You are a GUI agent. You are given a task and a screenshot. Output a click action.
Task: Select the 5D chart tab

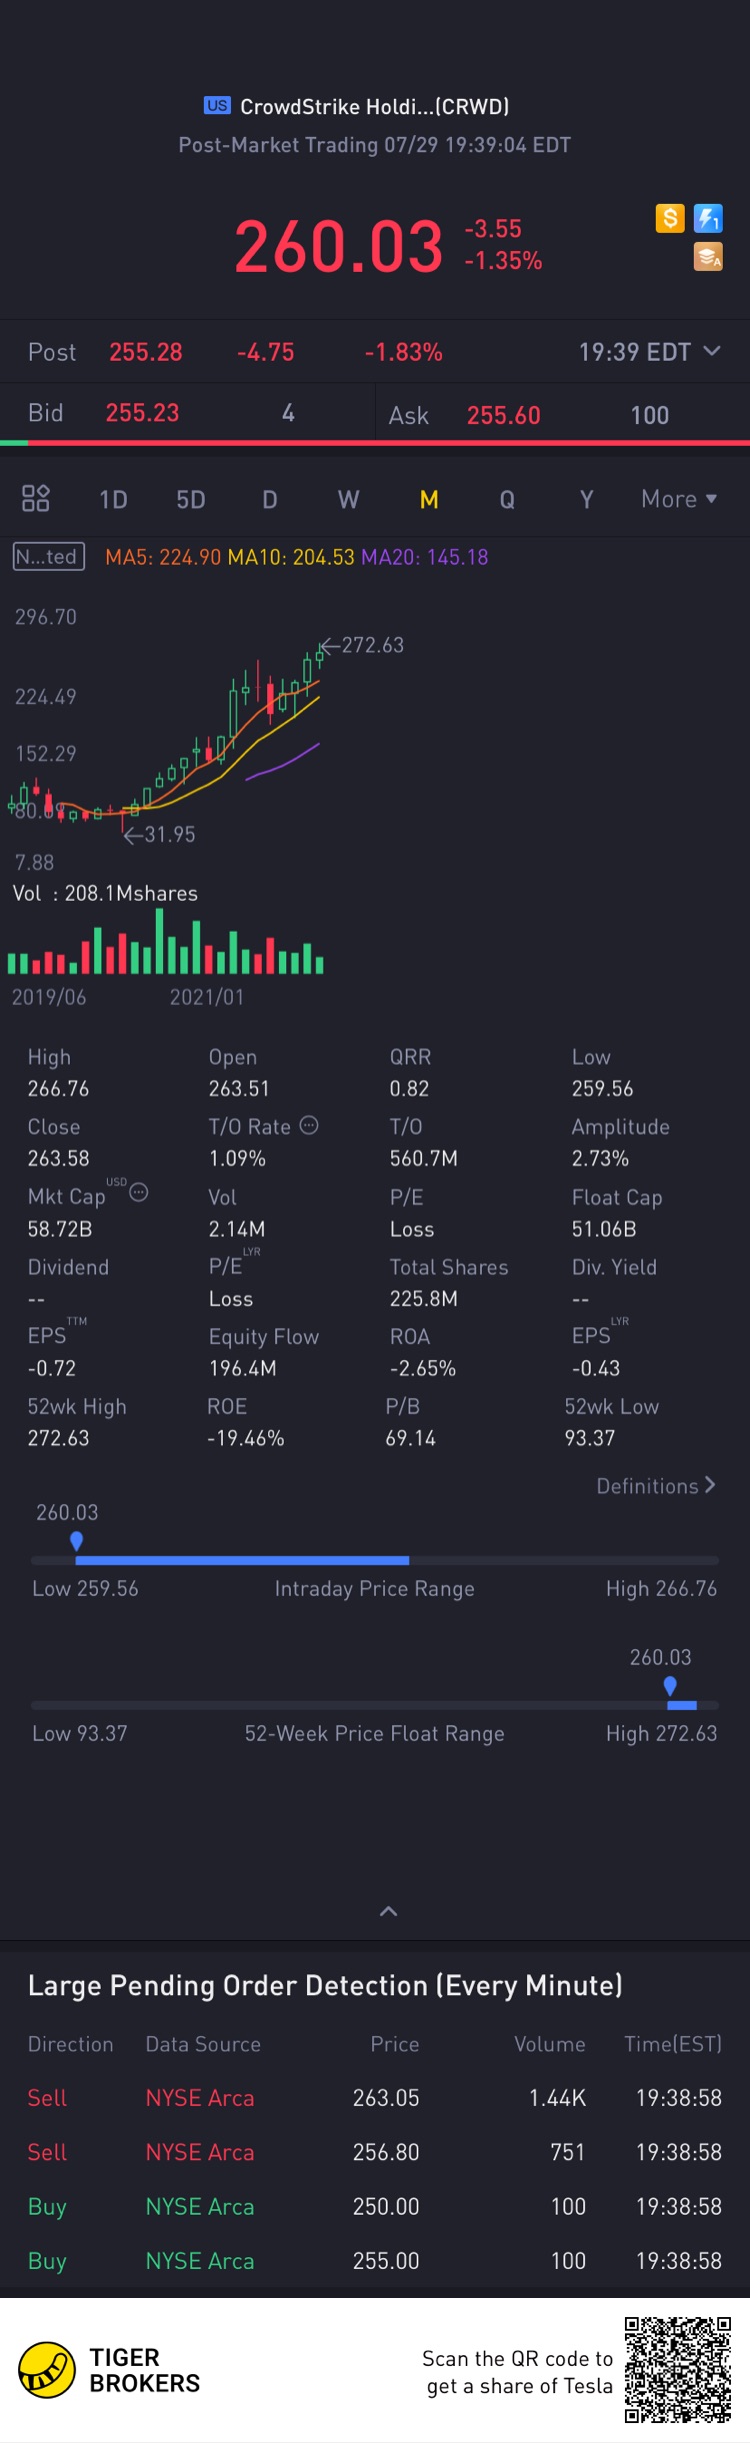tap(191, 500)
